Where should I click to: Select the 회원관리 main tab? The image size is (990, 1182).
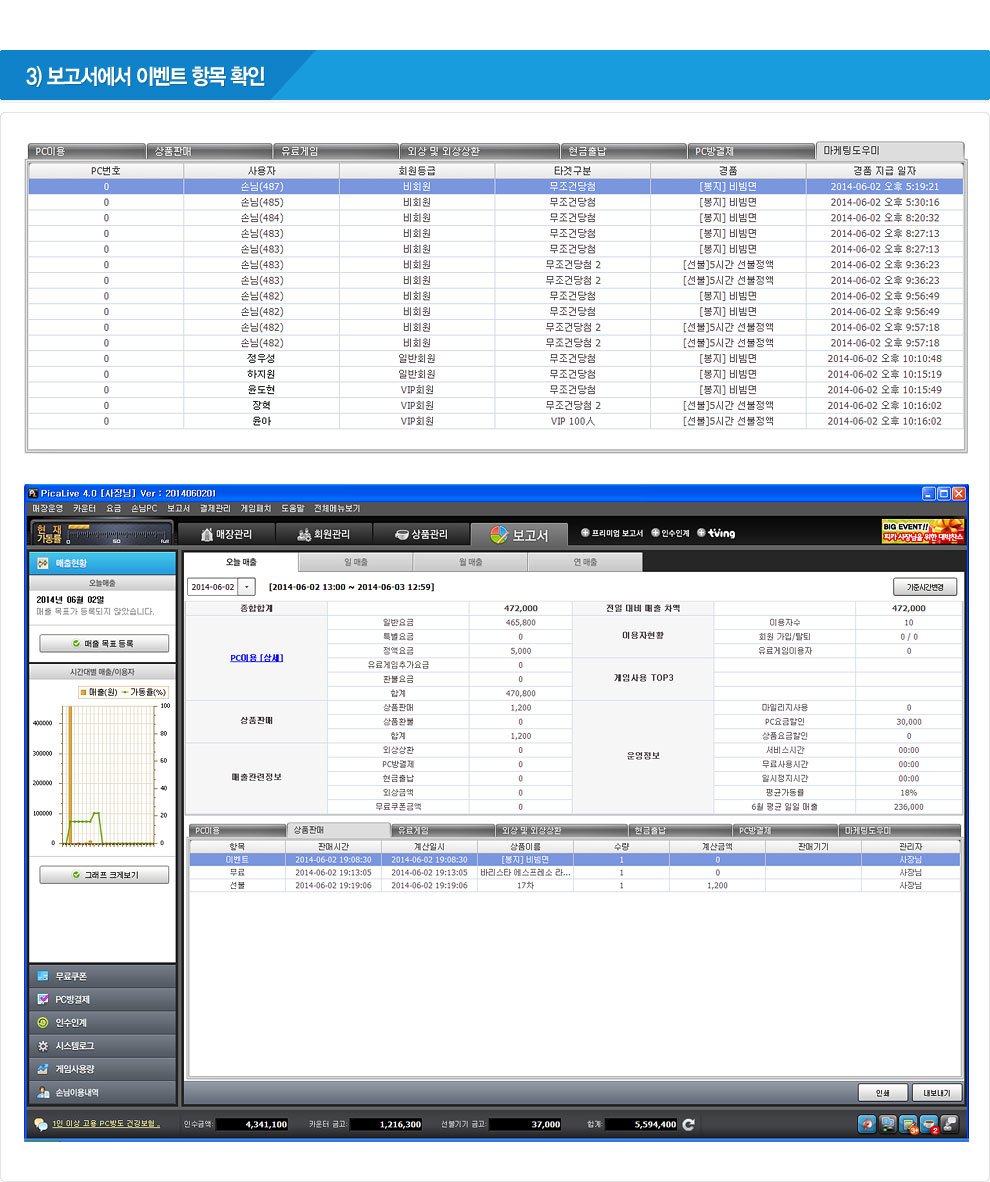pos(325,534)
